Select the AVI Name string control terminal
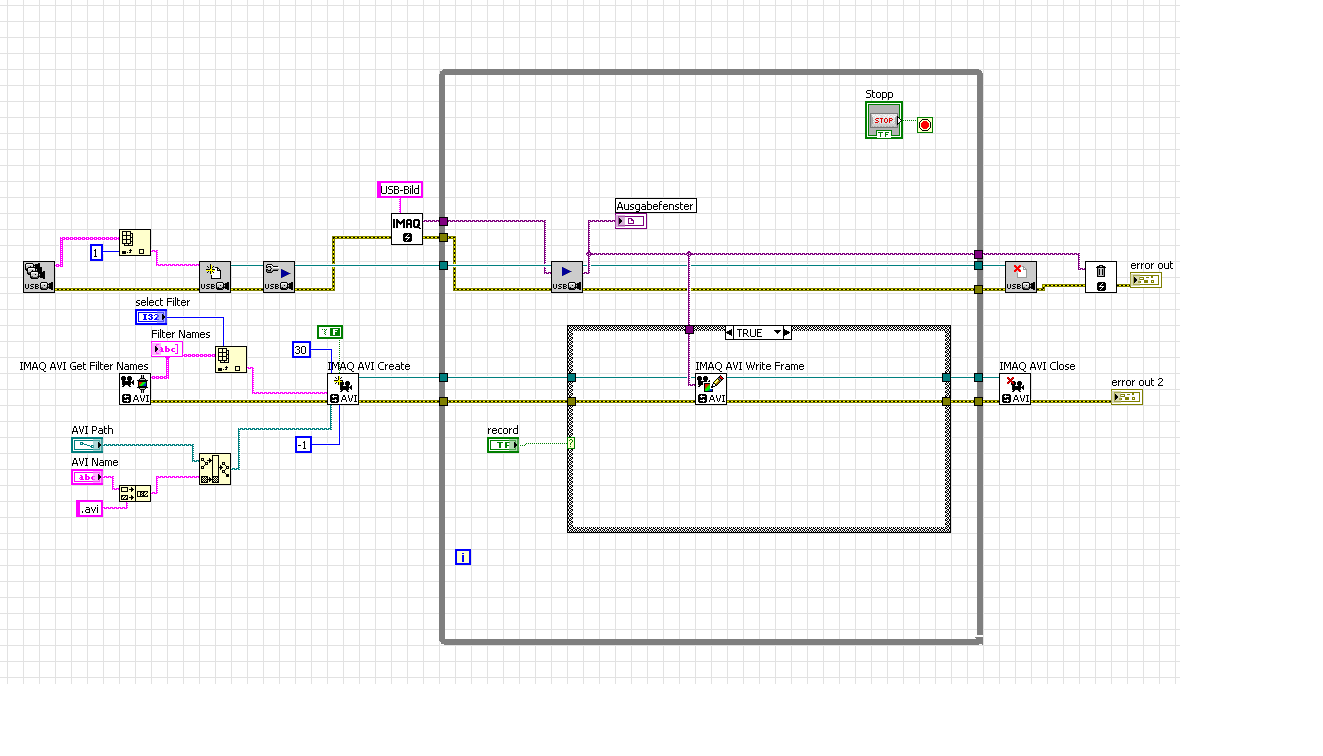 click(x=87, y=477)
